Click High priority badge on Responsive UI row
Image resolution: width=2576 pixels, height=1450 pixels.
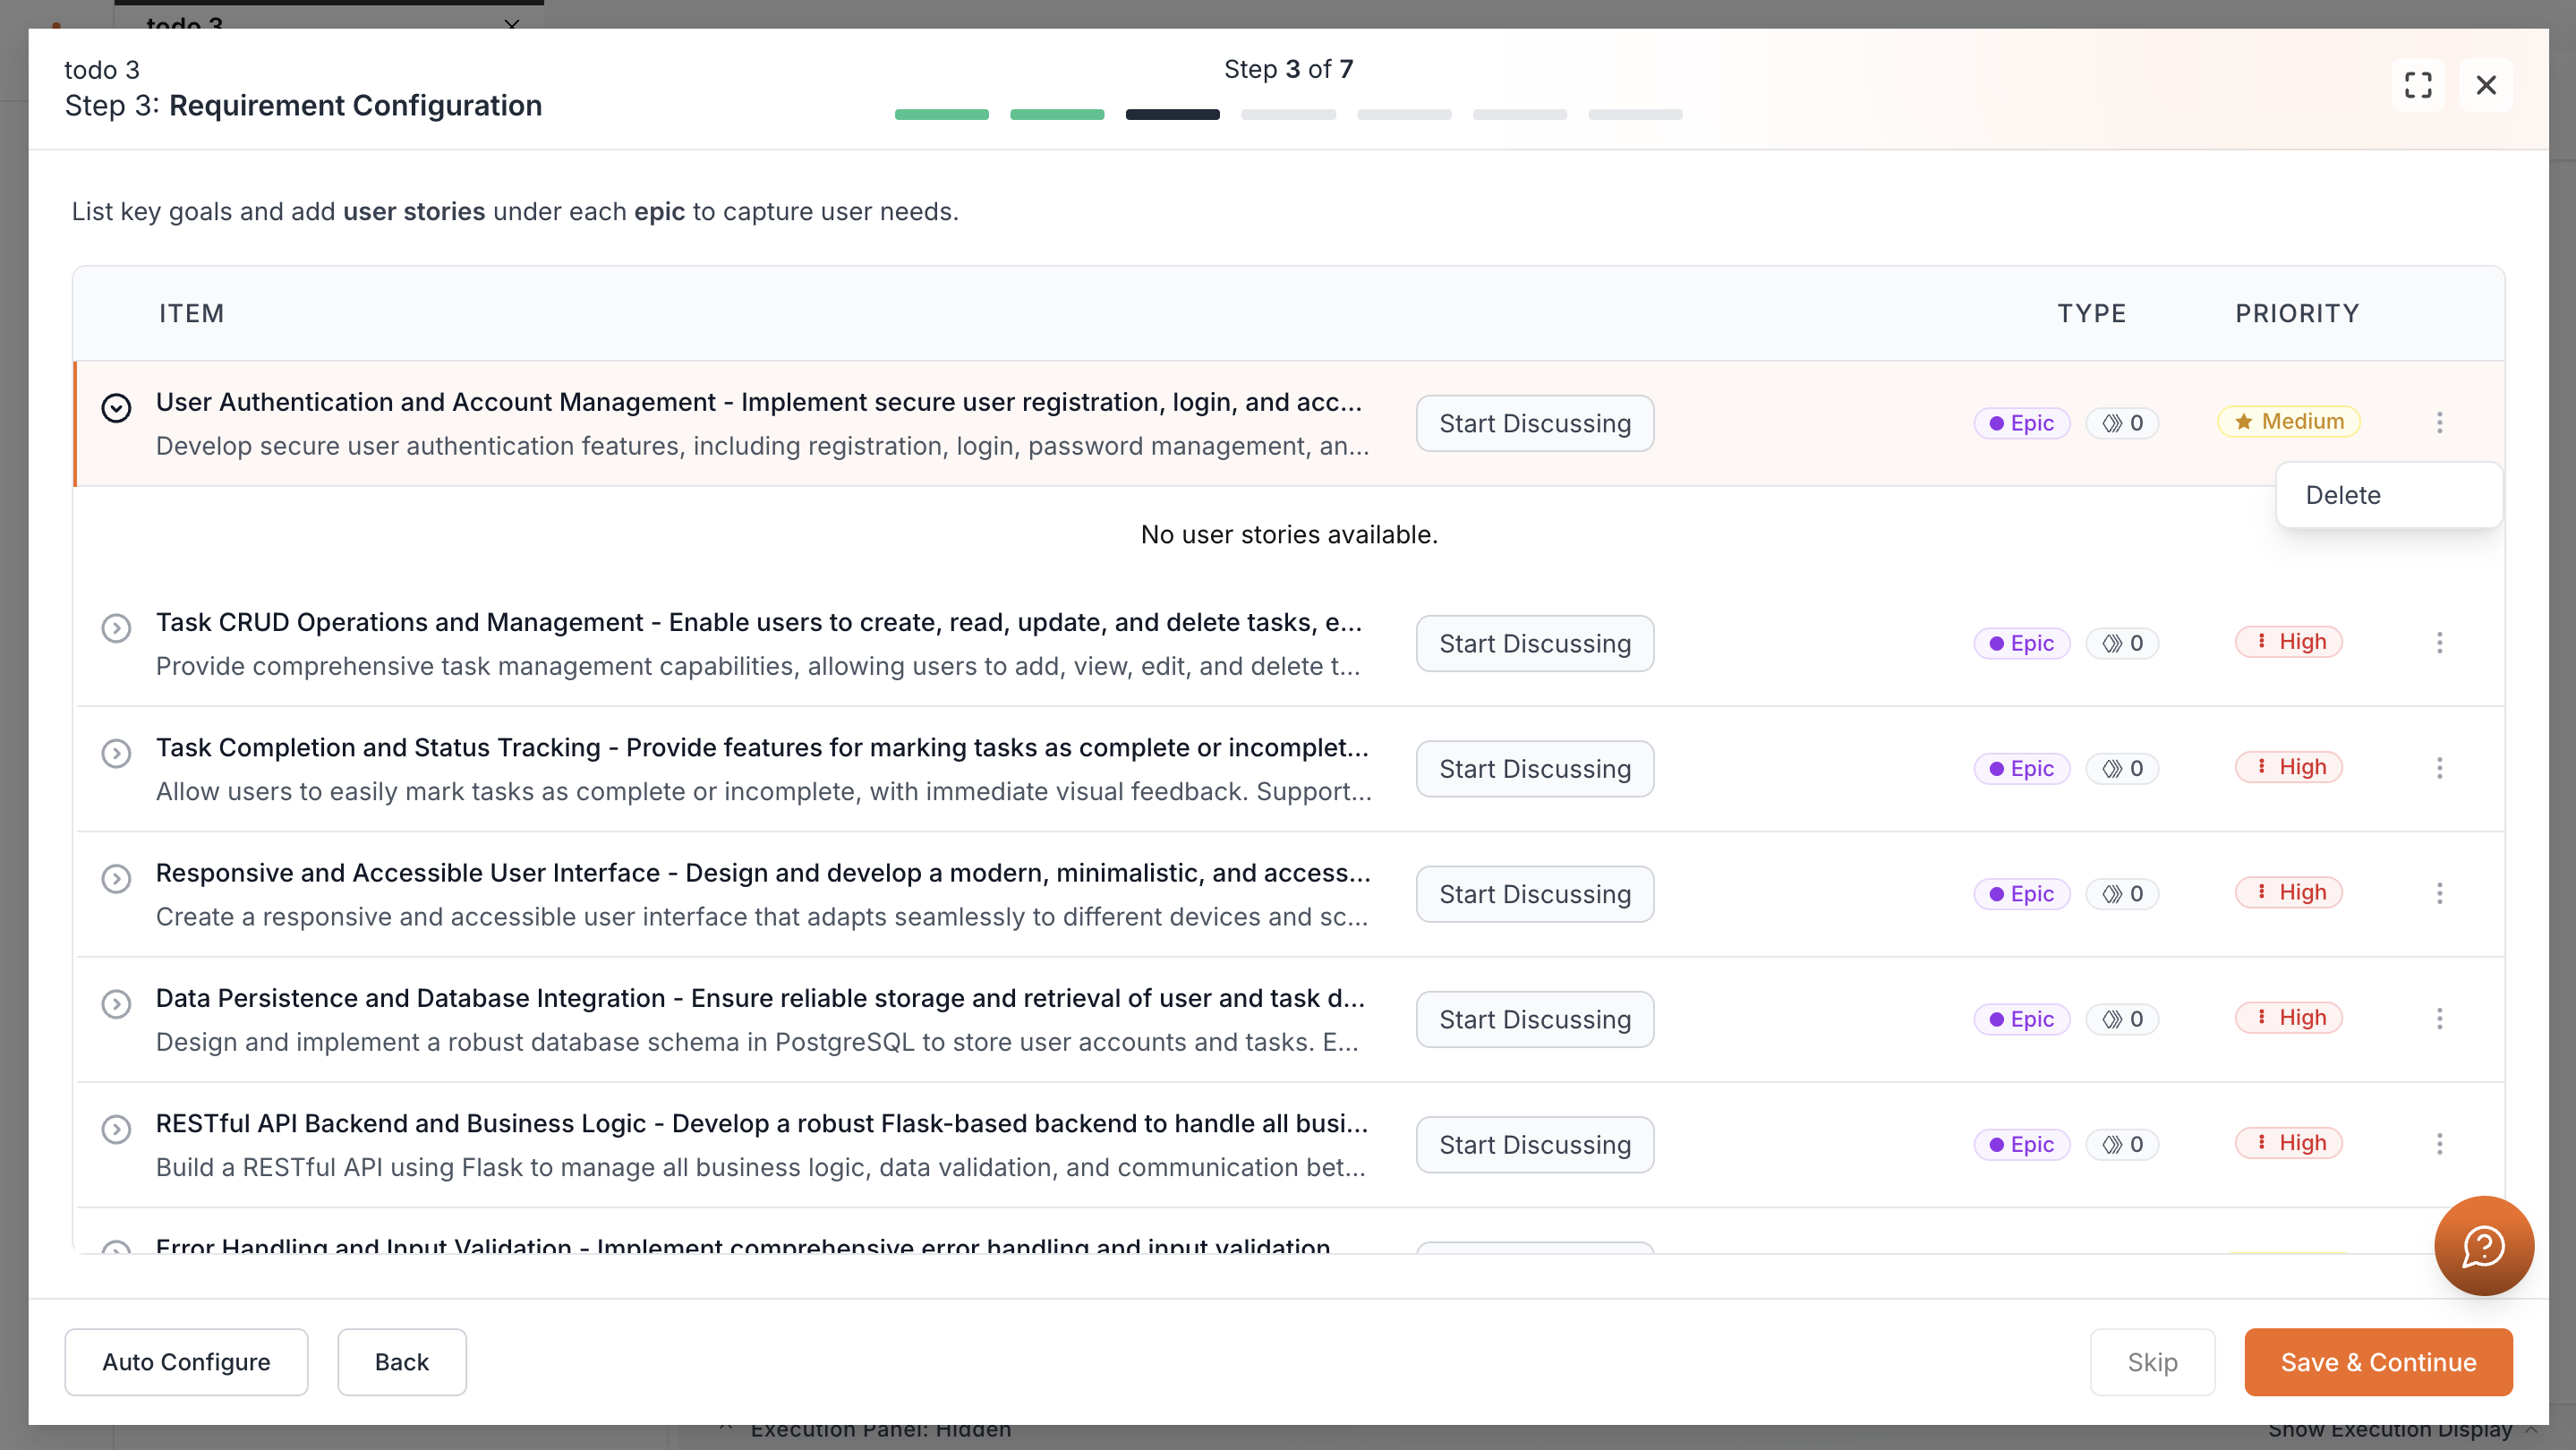[x=2288, y=892]
